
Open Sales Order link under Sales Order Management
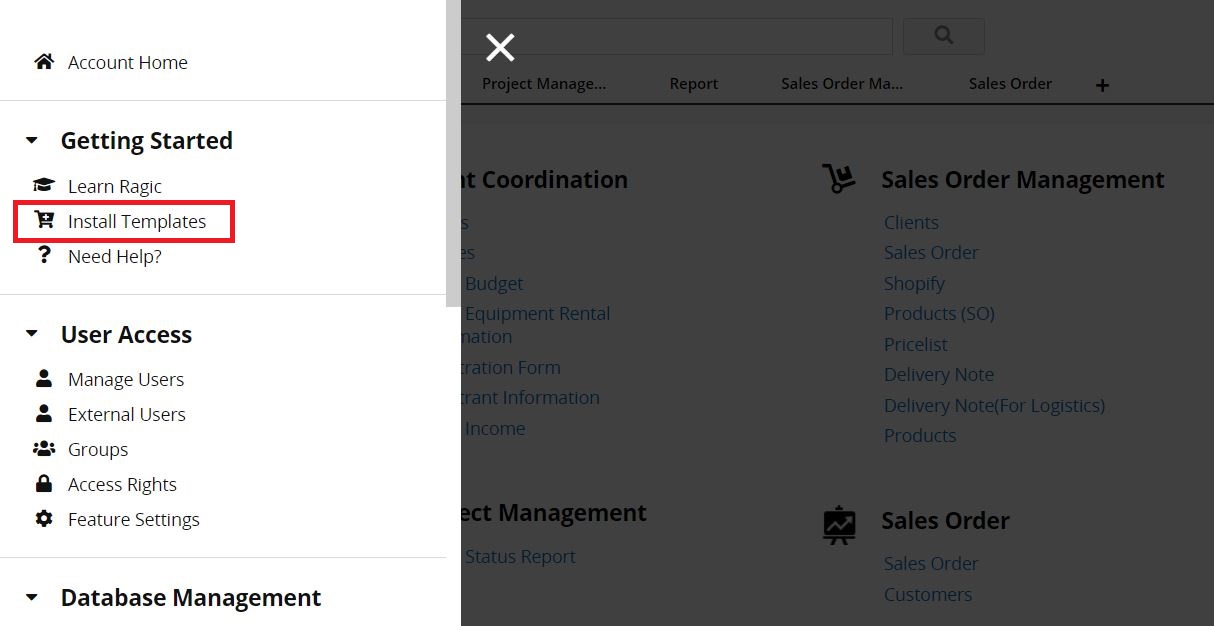931,253
